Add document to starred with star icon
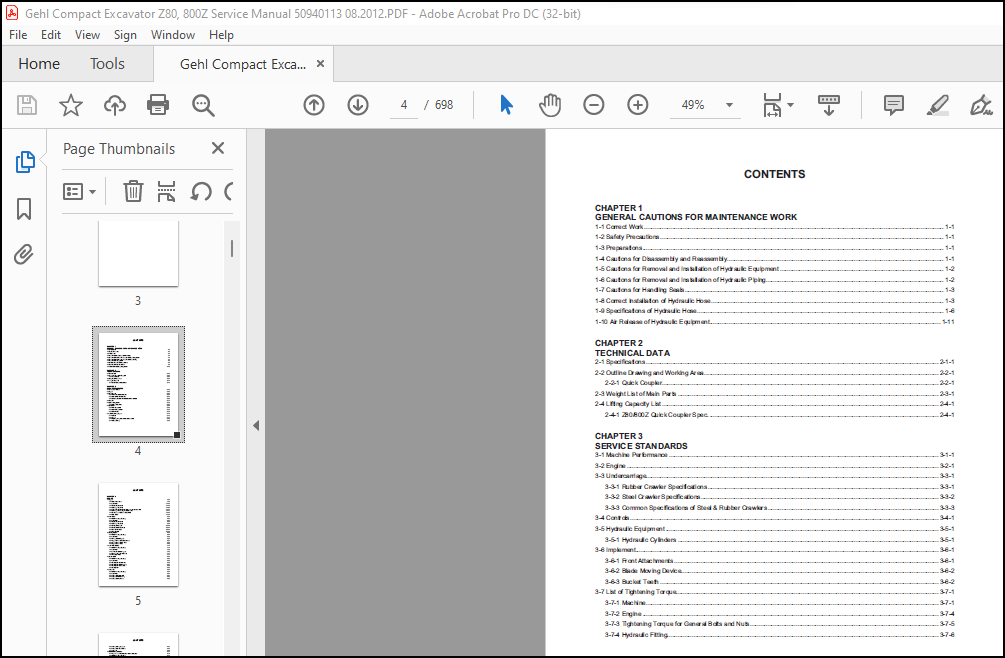Image resolution: width=1005 pixels, height=658 pixels. [71, 104]
